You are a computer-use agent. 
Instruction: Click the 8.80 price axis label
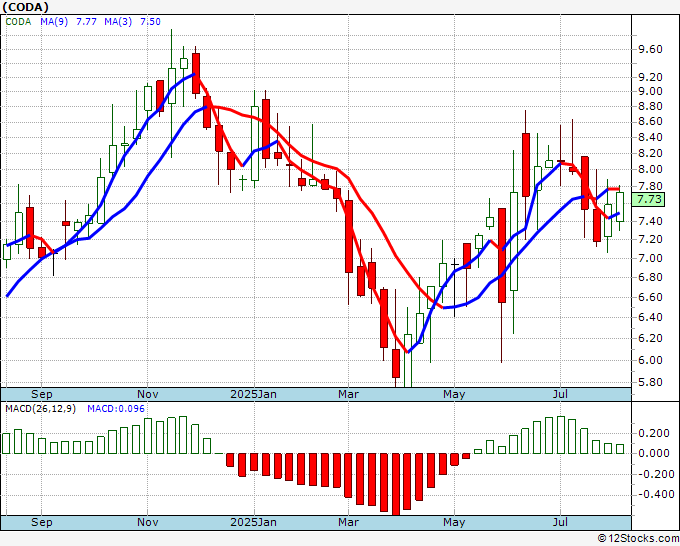(x=650, y=106)
